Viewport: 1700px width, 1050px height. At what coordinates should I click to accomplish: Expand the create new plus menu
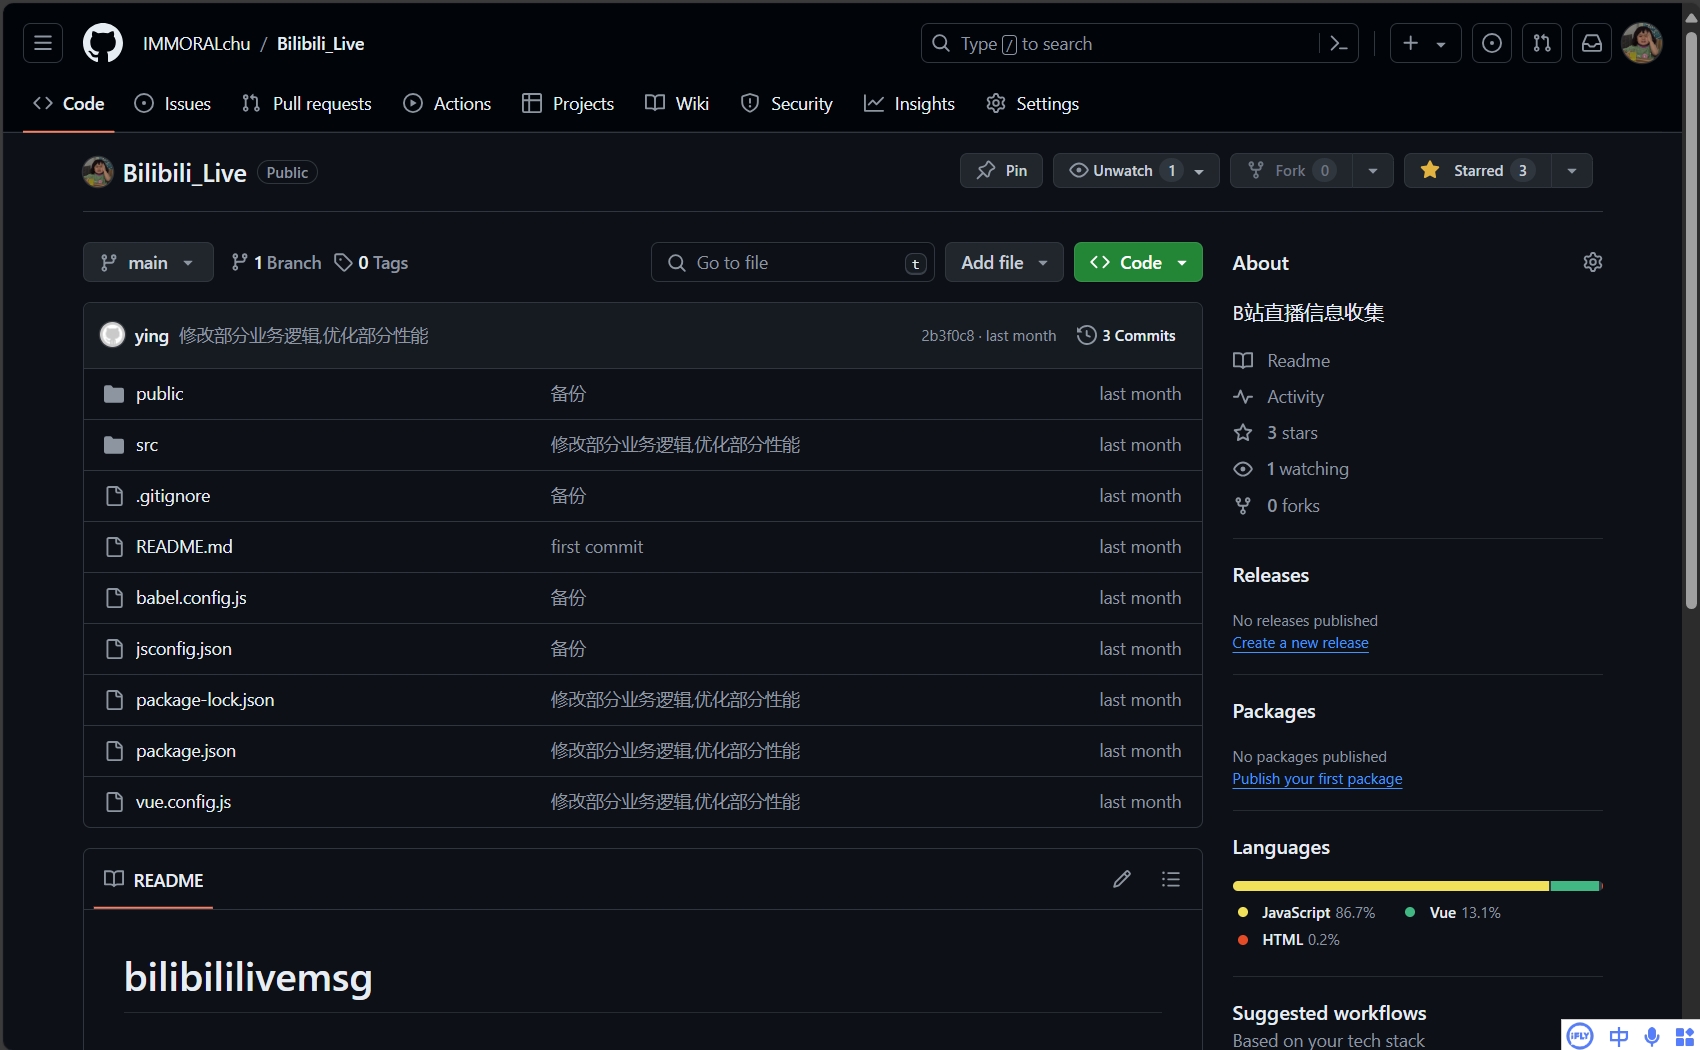(1425, 43)
